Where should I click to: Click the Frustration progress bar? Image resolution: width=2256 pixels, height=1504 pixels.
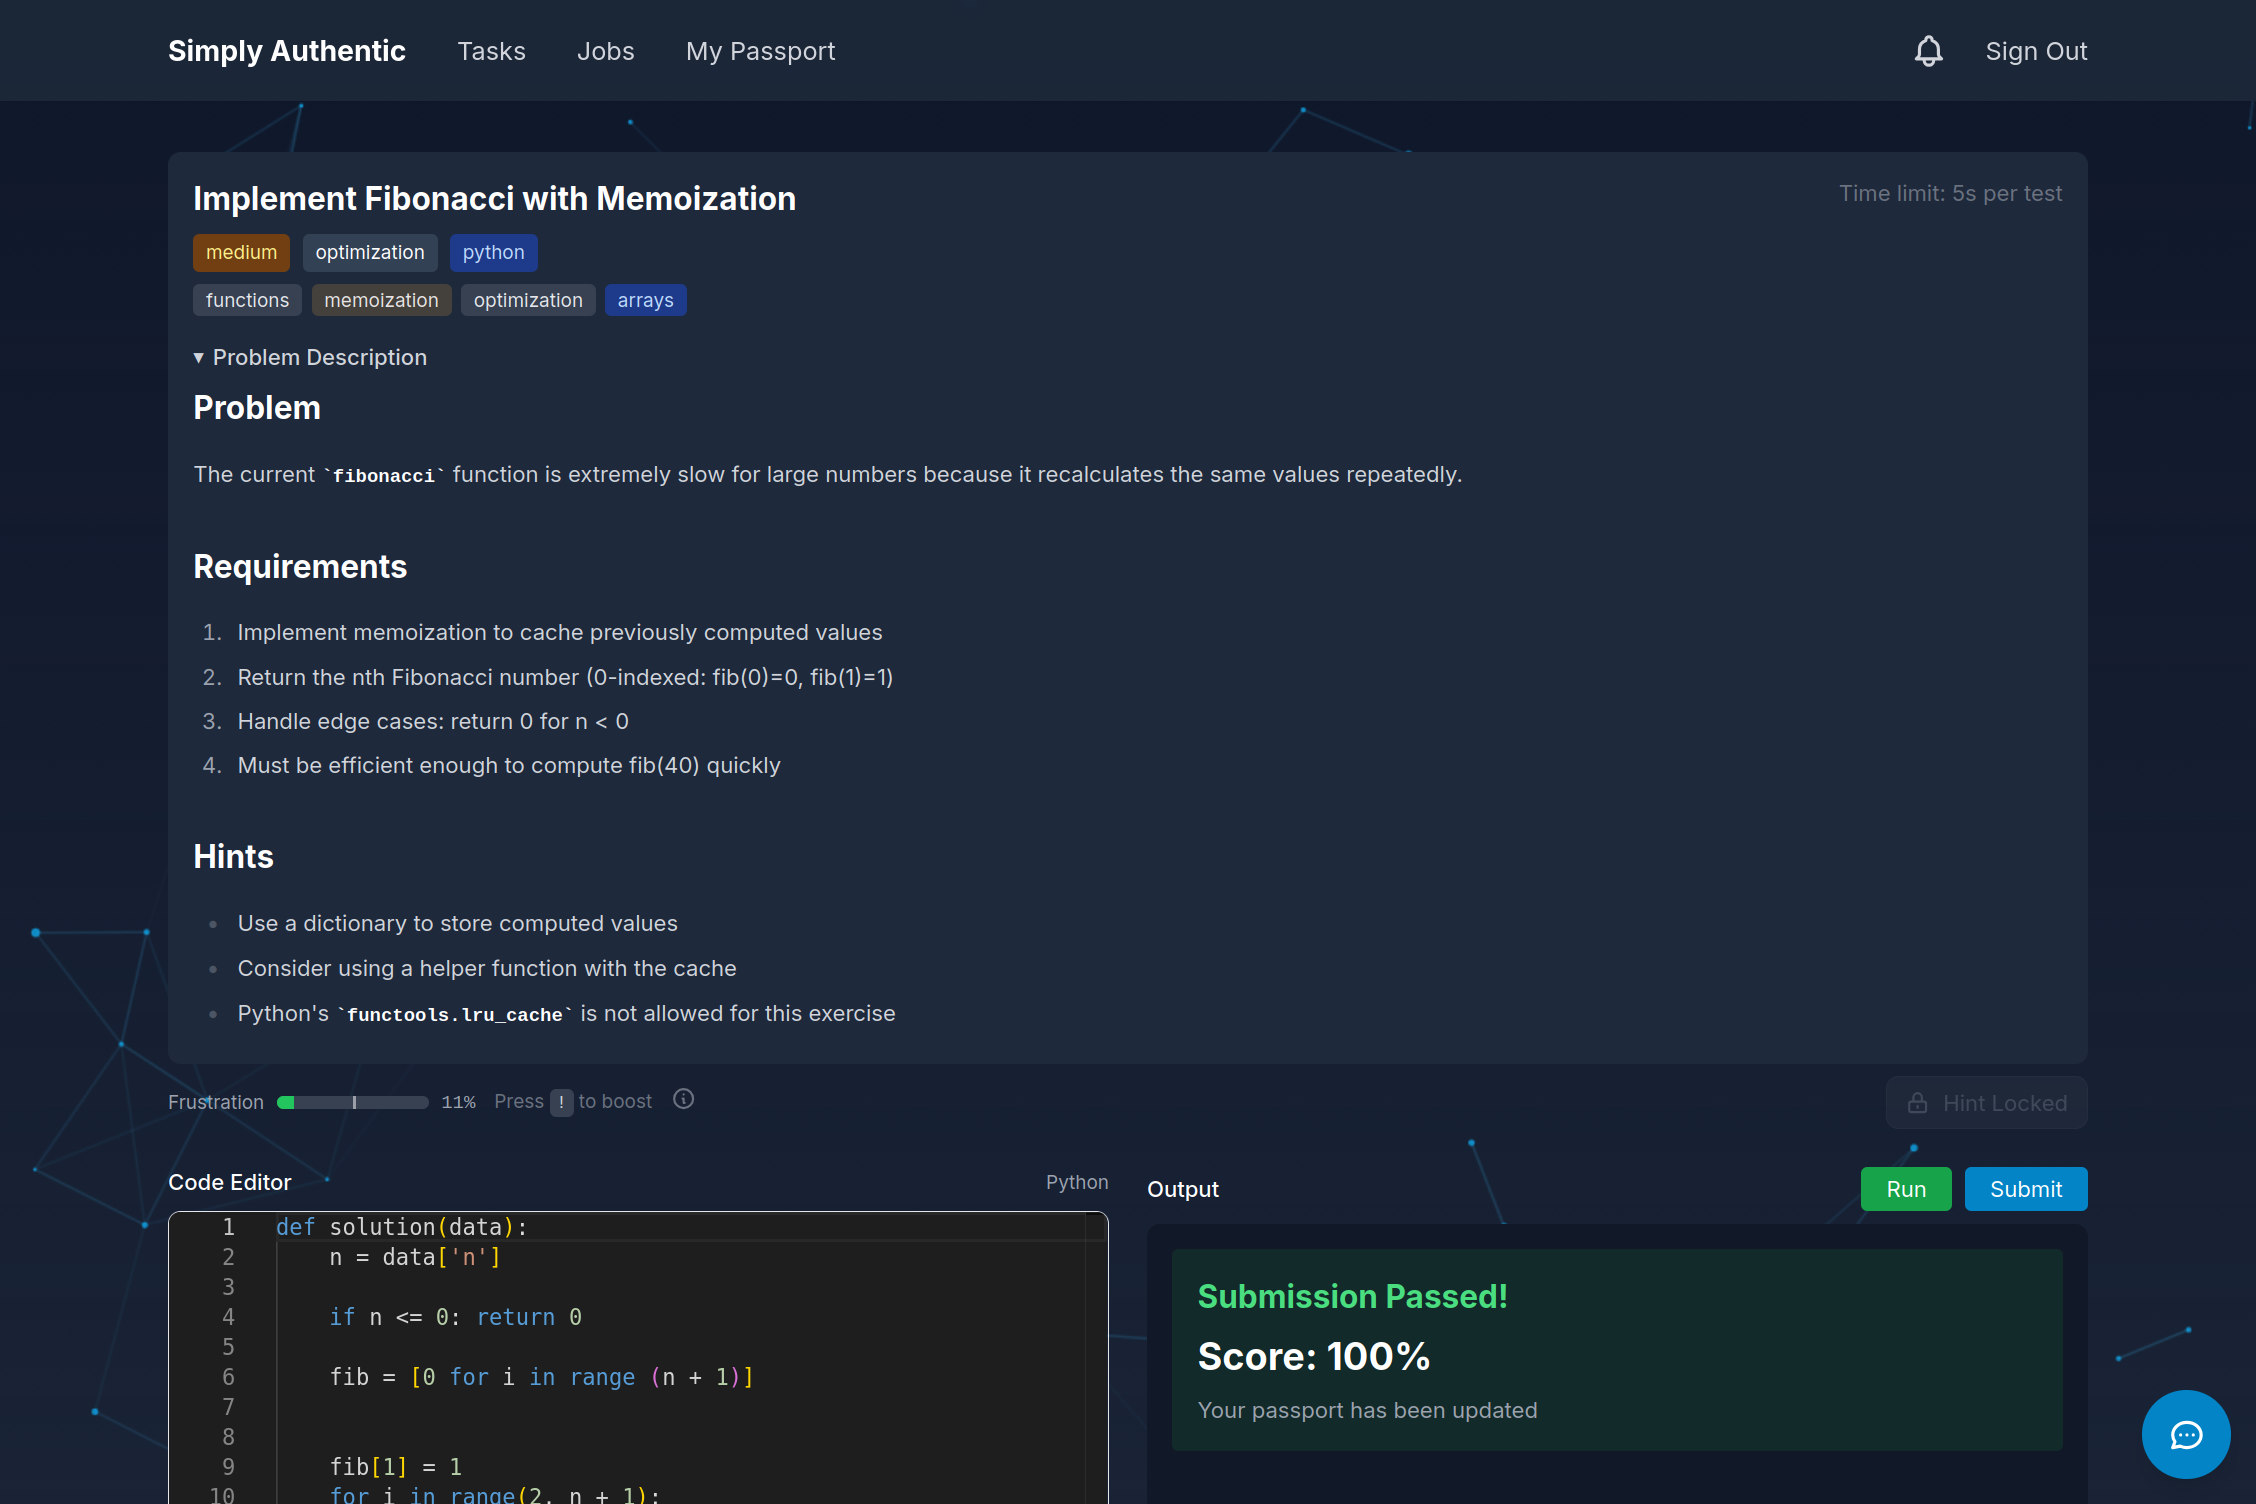352,1102
